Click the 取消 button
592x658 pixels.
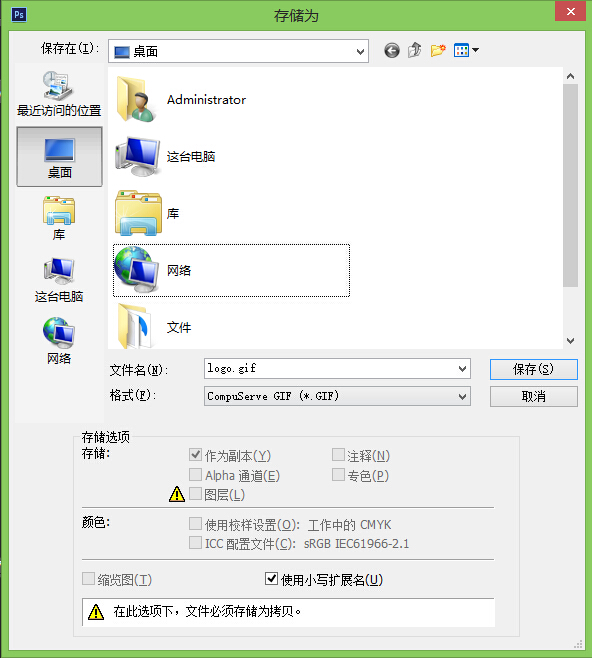click(x=534, y=397)
